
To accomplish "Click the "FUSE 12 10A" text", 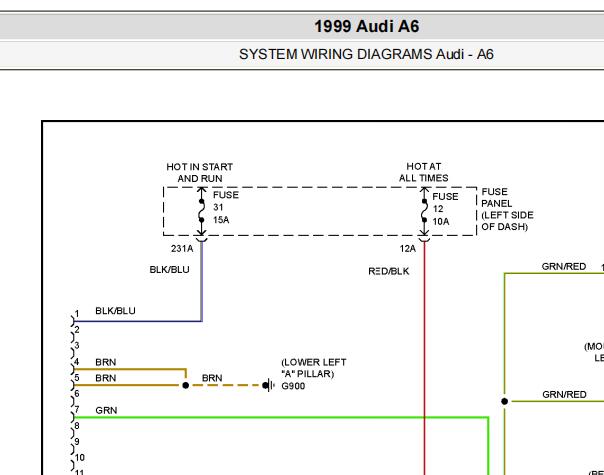I will (x=445, y=209).
